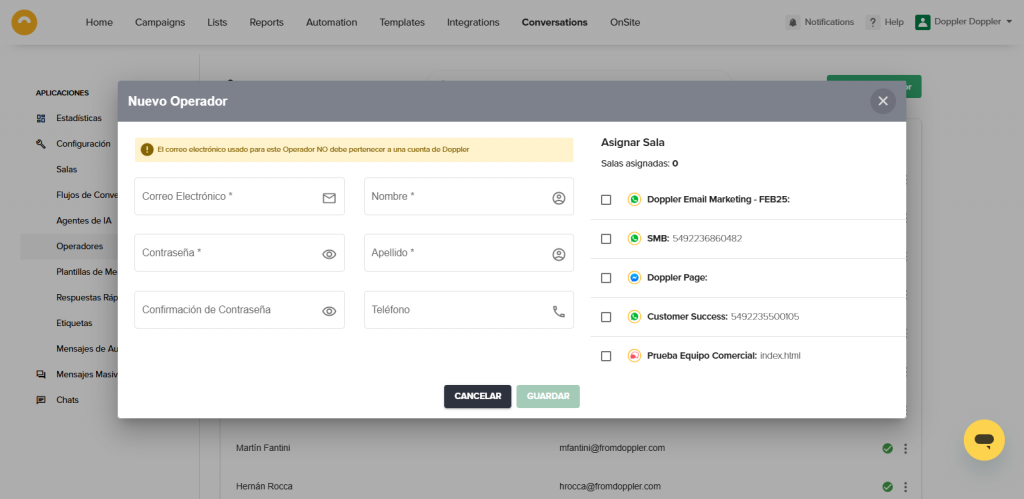Screen dimensions: 1024x499
Task: Open the three-dot menu for Hernán Rocca
Action: (x=905, y=487)
